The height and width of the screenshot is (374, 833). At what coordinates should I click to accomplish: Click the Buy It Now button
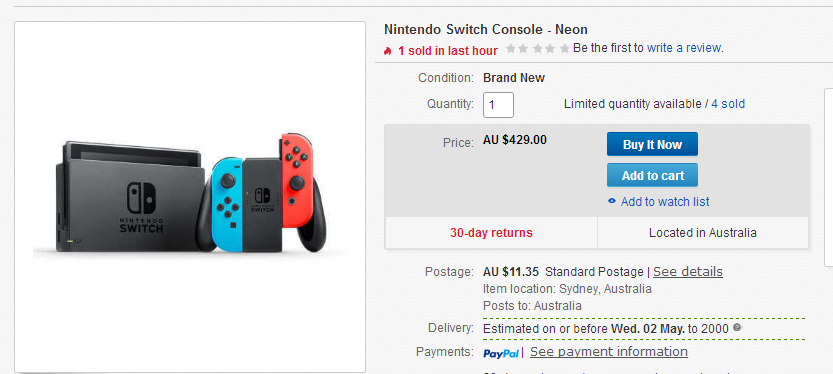coord(652,144)
